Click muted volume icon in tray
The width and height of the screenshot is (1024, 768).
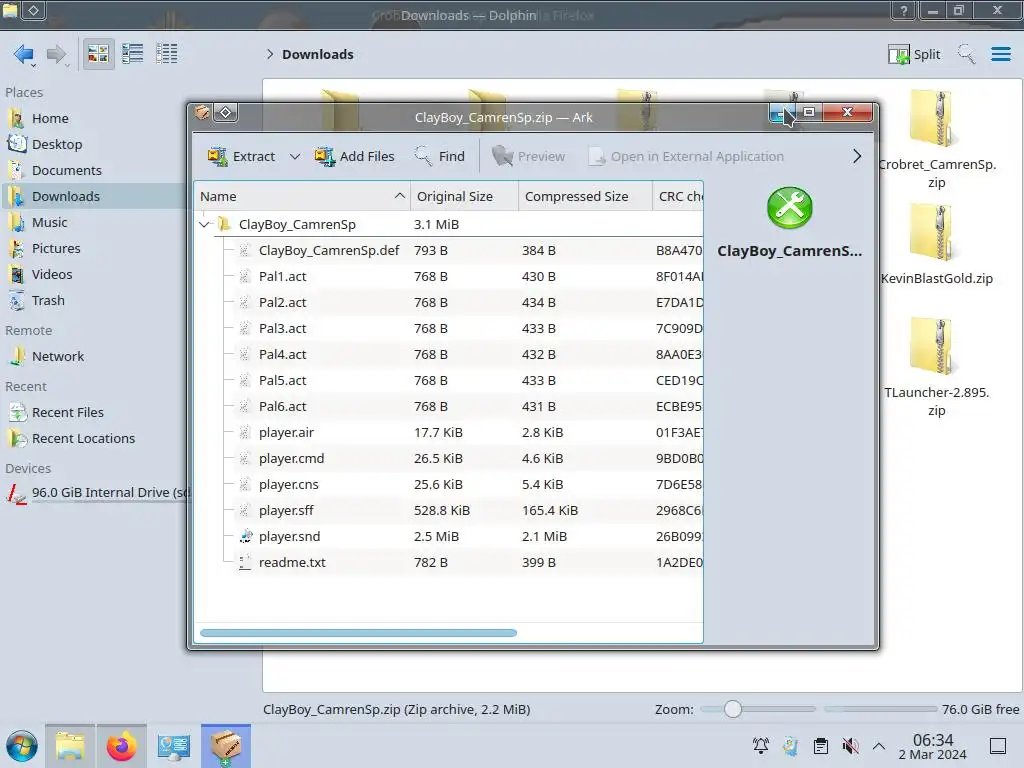850,746
